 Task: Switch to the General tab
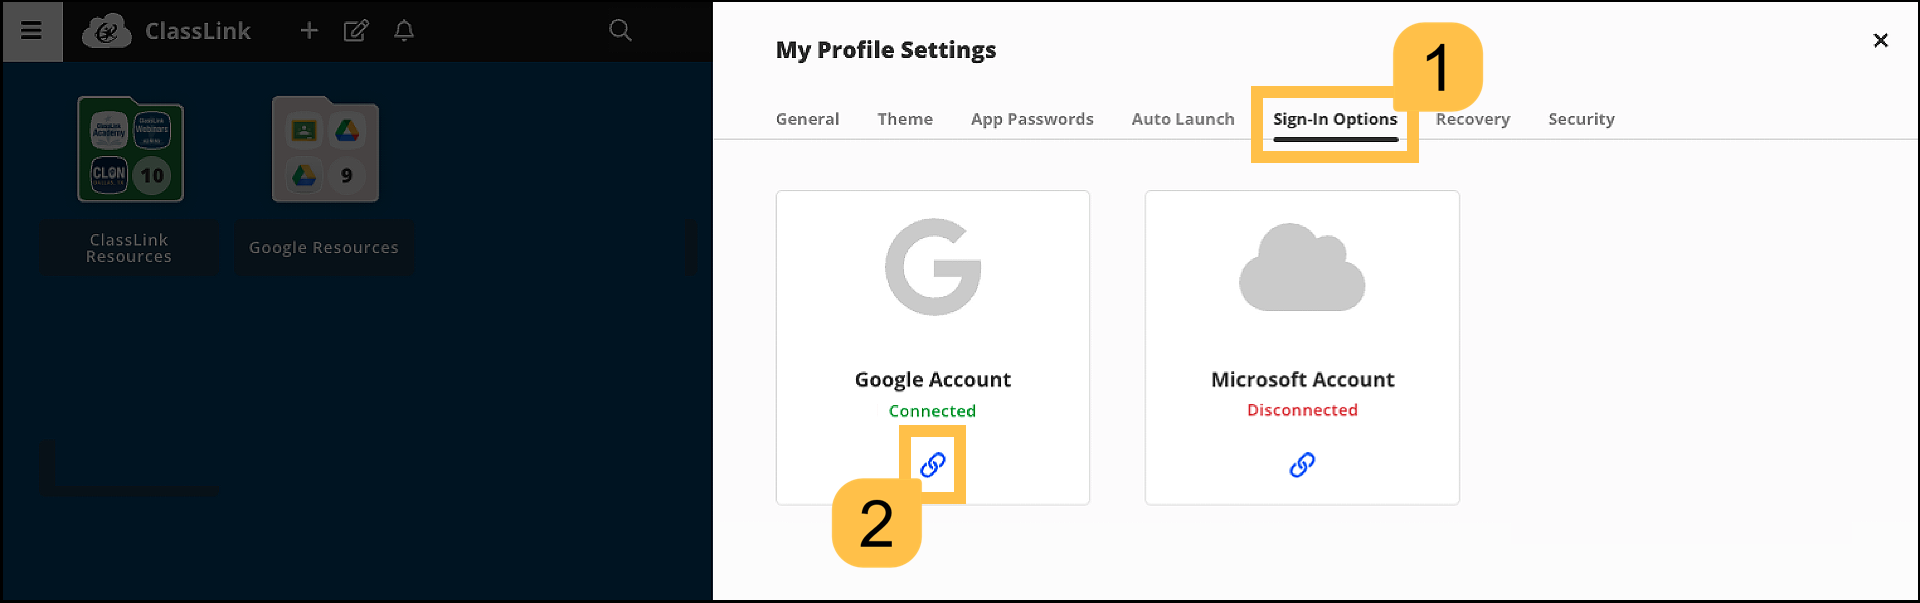[807, 119]
